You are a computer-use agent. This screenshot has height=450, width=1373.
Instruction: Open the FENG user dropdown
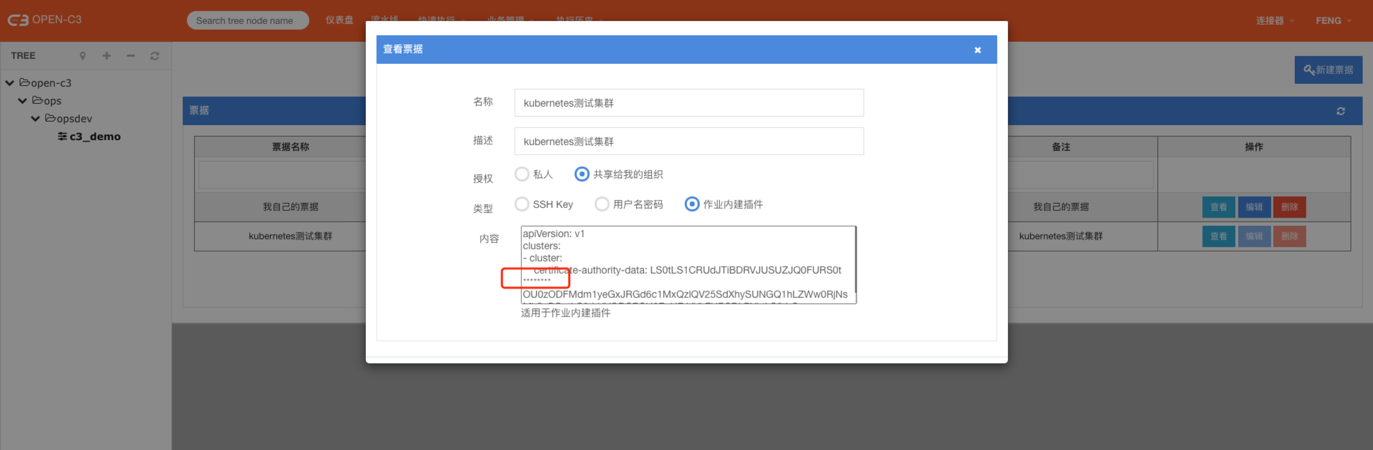tap(1334, 20)
